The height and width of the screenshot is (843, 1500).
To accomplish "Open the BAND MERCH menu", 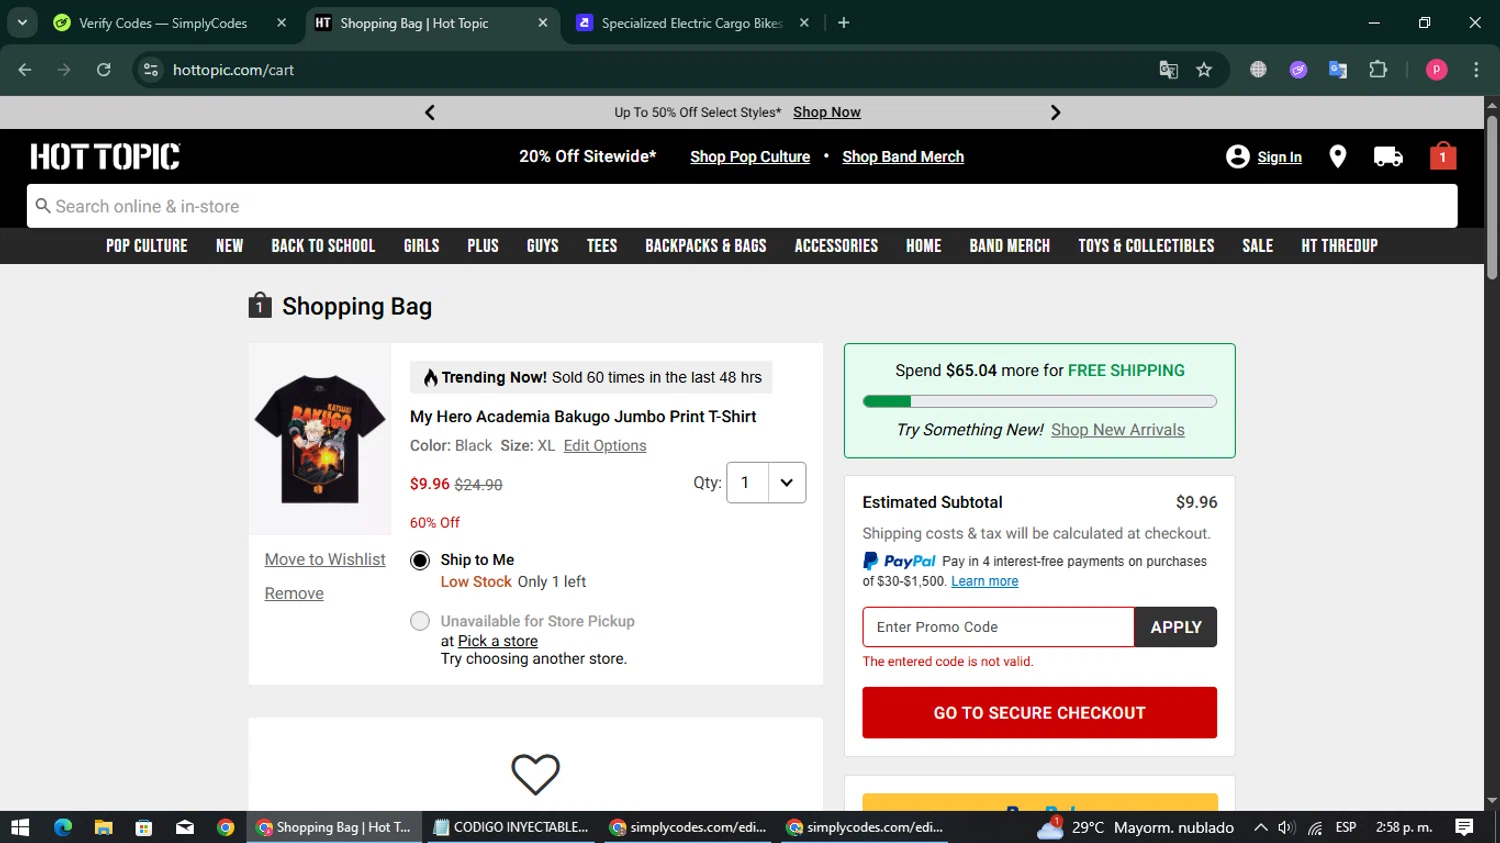I will (1010, 246).
